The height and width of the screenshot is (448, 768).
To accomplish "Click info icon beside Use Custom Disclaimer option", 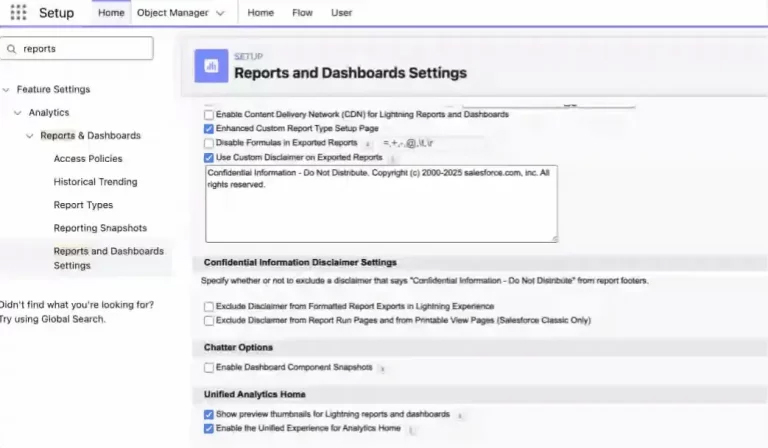I will pos(393,158).
